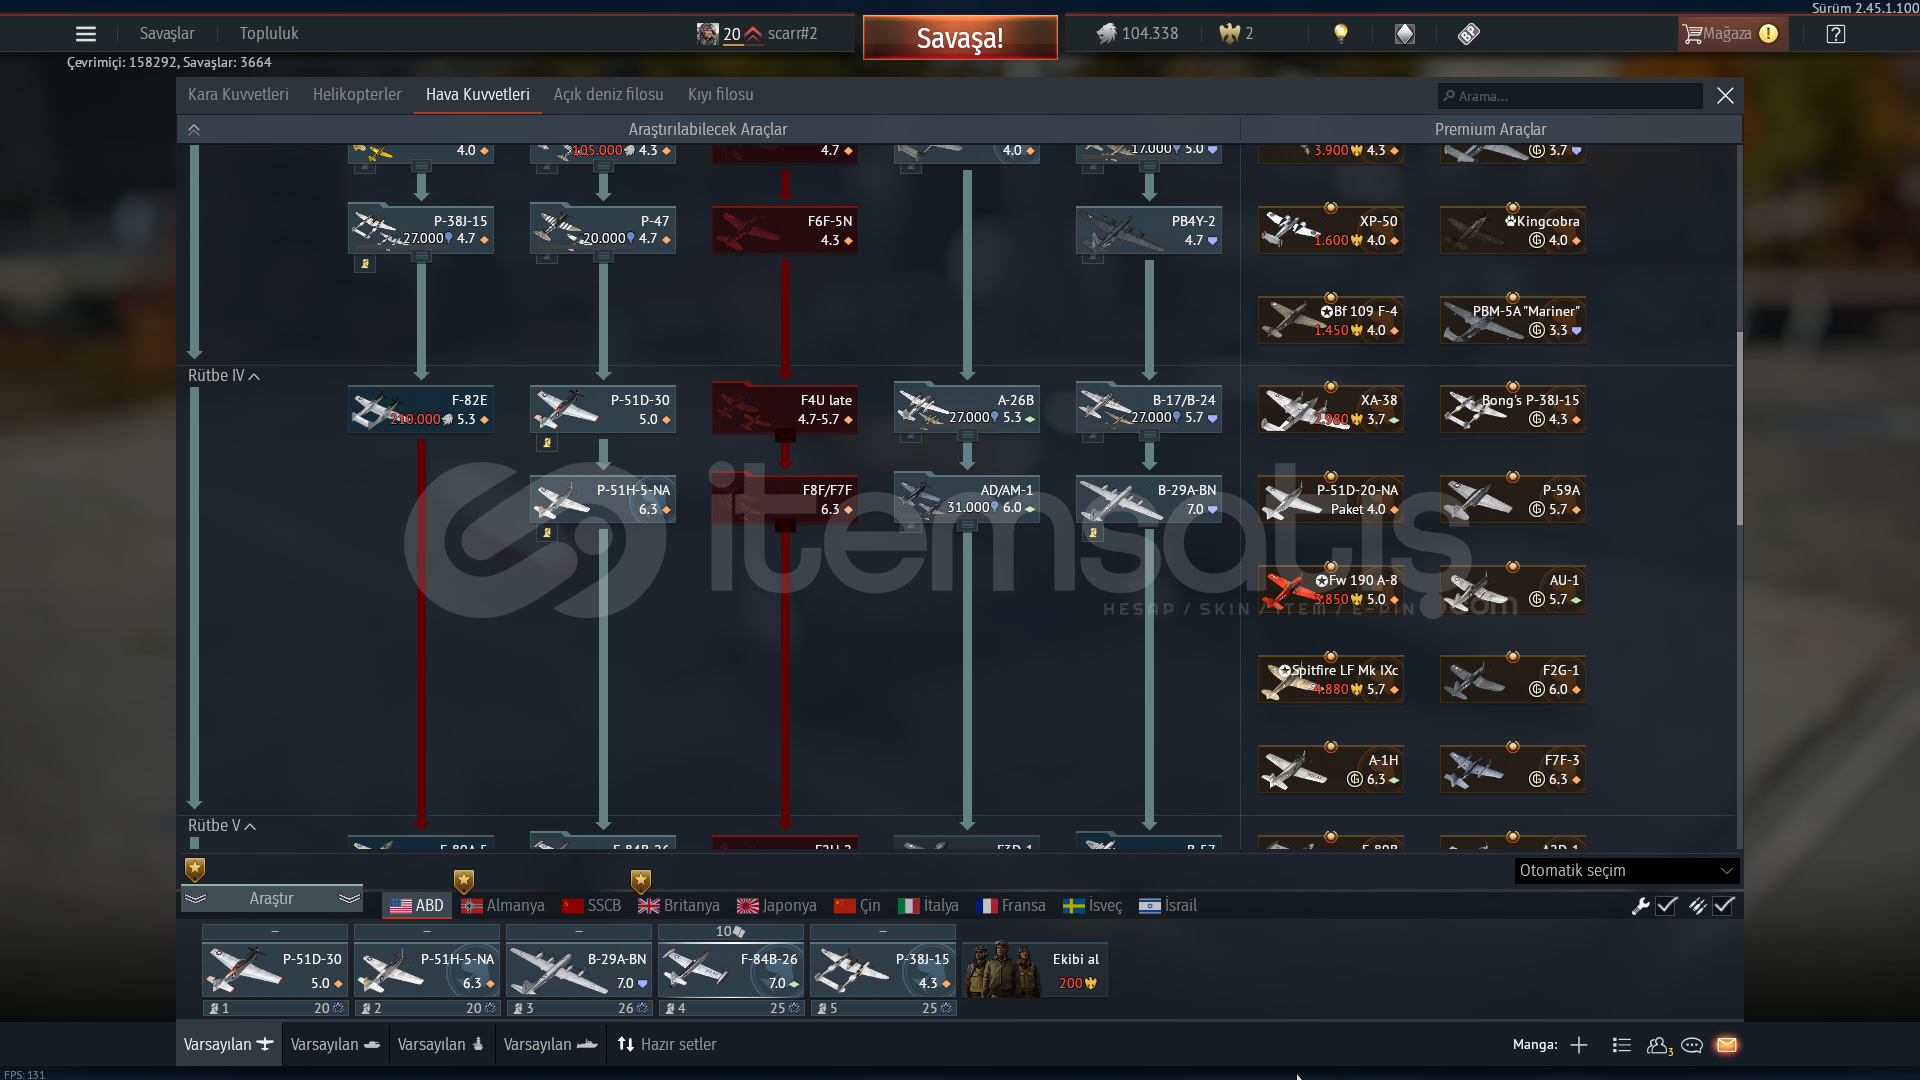This screenshot has width=1920, height=1080.
Task: Select the F6F-5N locked aircraft
Action: coord(785,230)
